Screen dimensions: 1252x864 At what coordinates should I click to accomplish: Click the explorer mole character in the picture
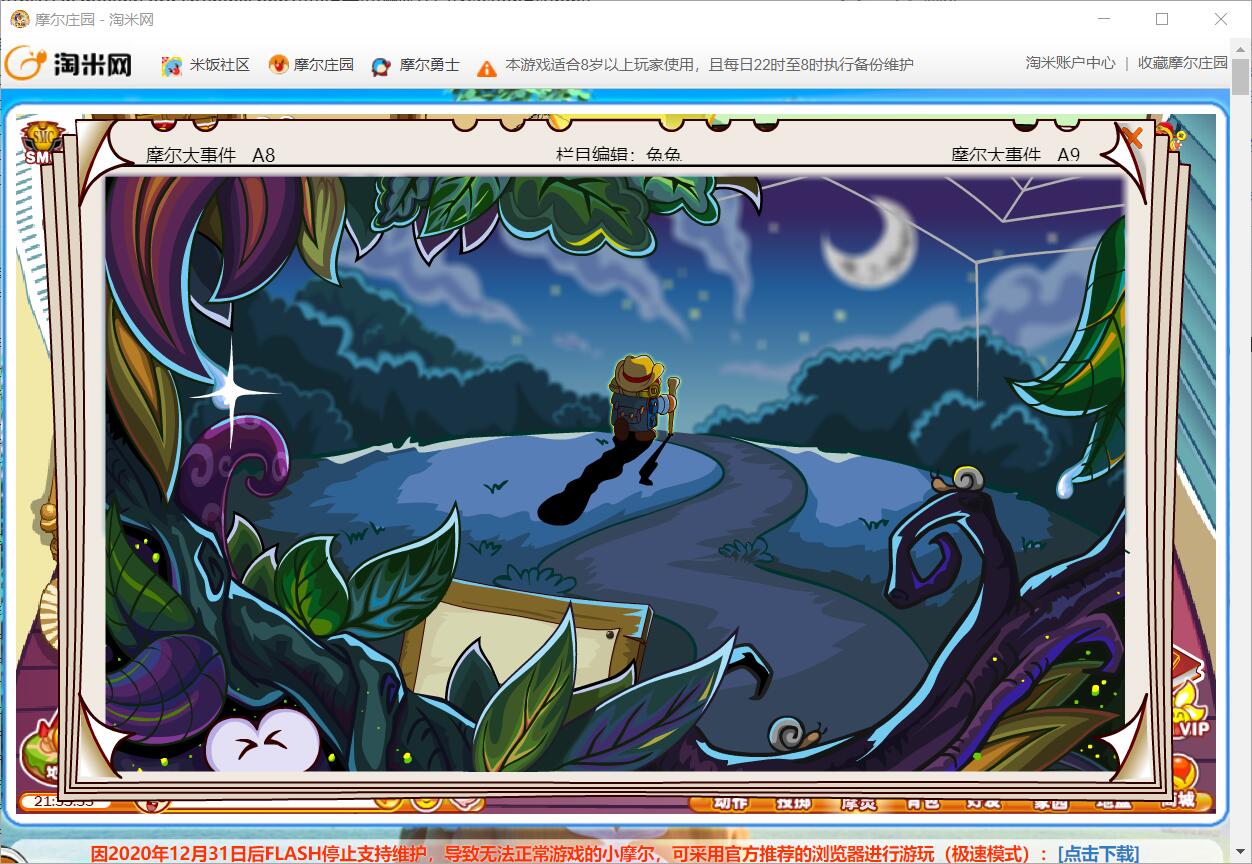click(x=637, y=398)
